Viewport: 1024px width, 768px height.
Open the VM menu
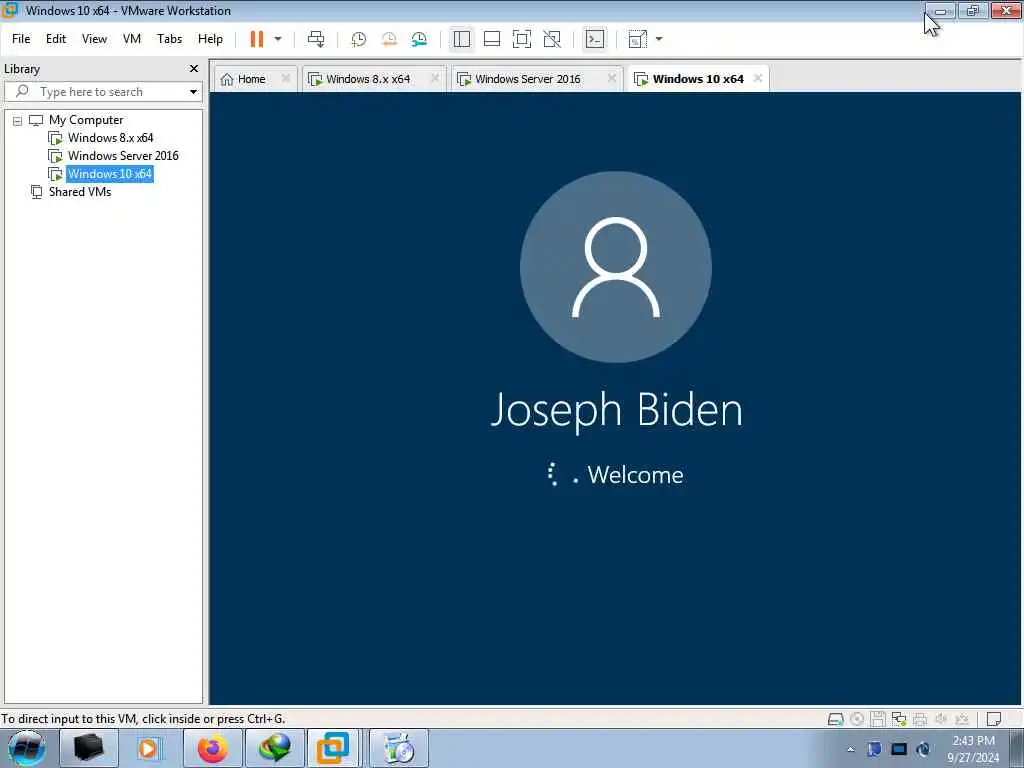(x=132, y=39)
